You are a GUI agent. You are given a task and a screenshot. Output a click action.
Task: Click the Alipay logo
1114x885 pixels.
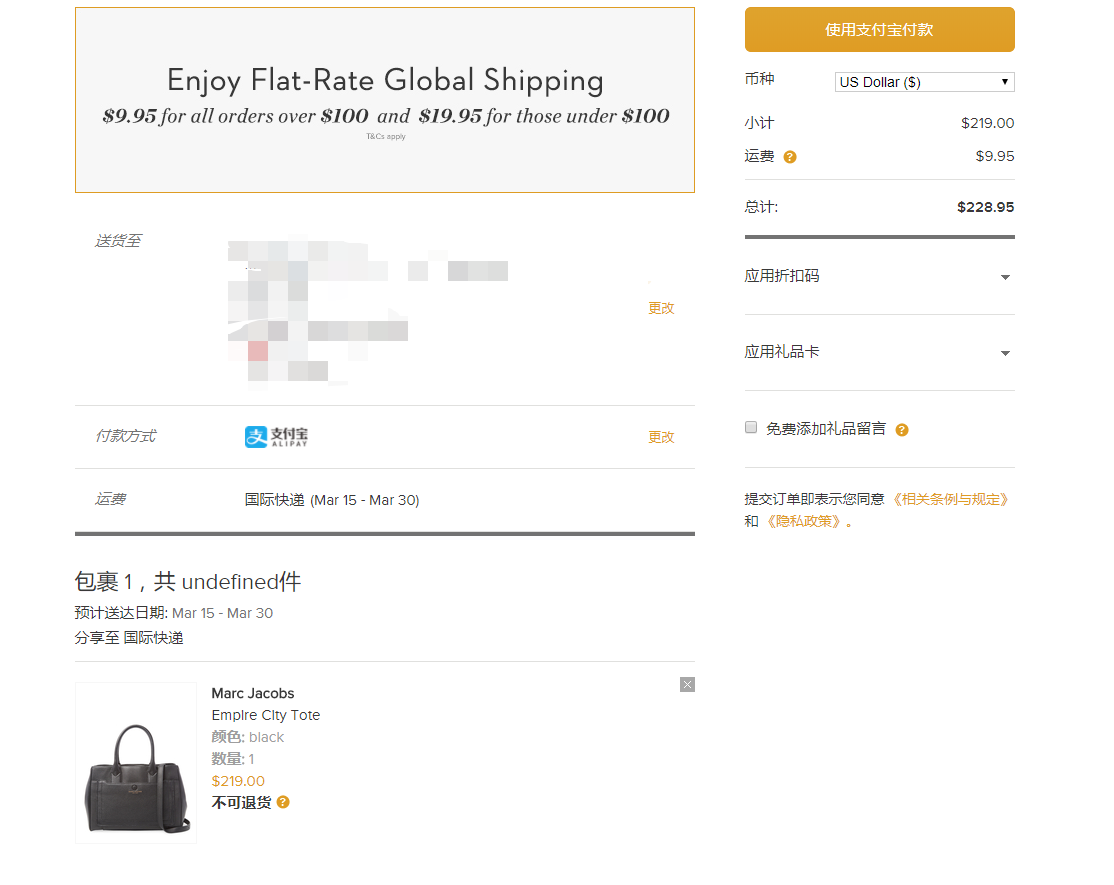[276, 437]
